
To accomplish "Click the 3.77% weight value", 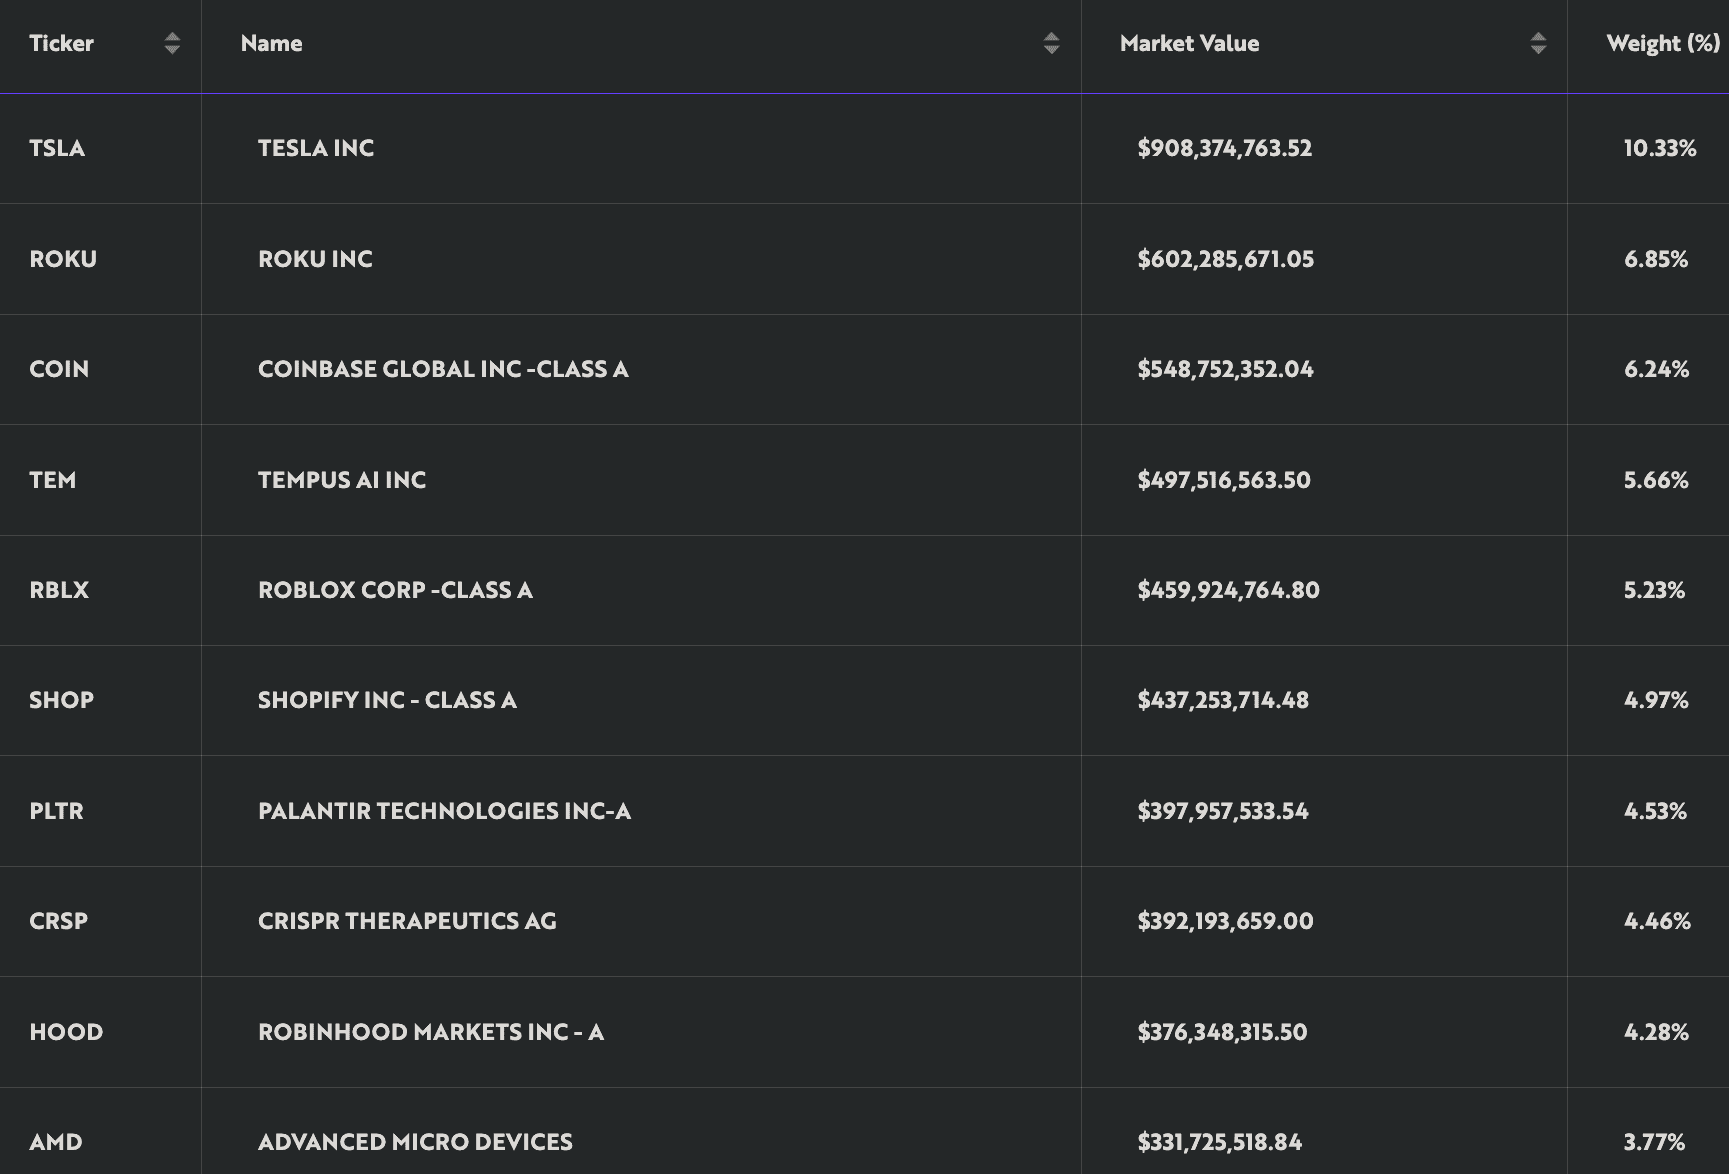I will point(1654,1142).
